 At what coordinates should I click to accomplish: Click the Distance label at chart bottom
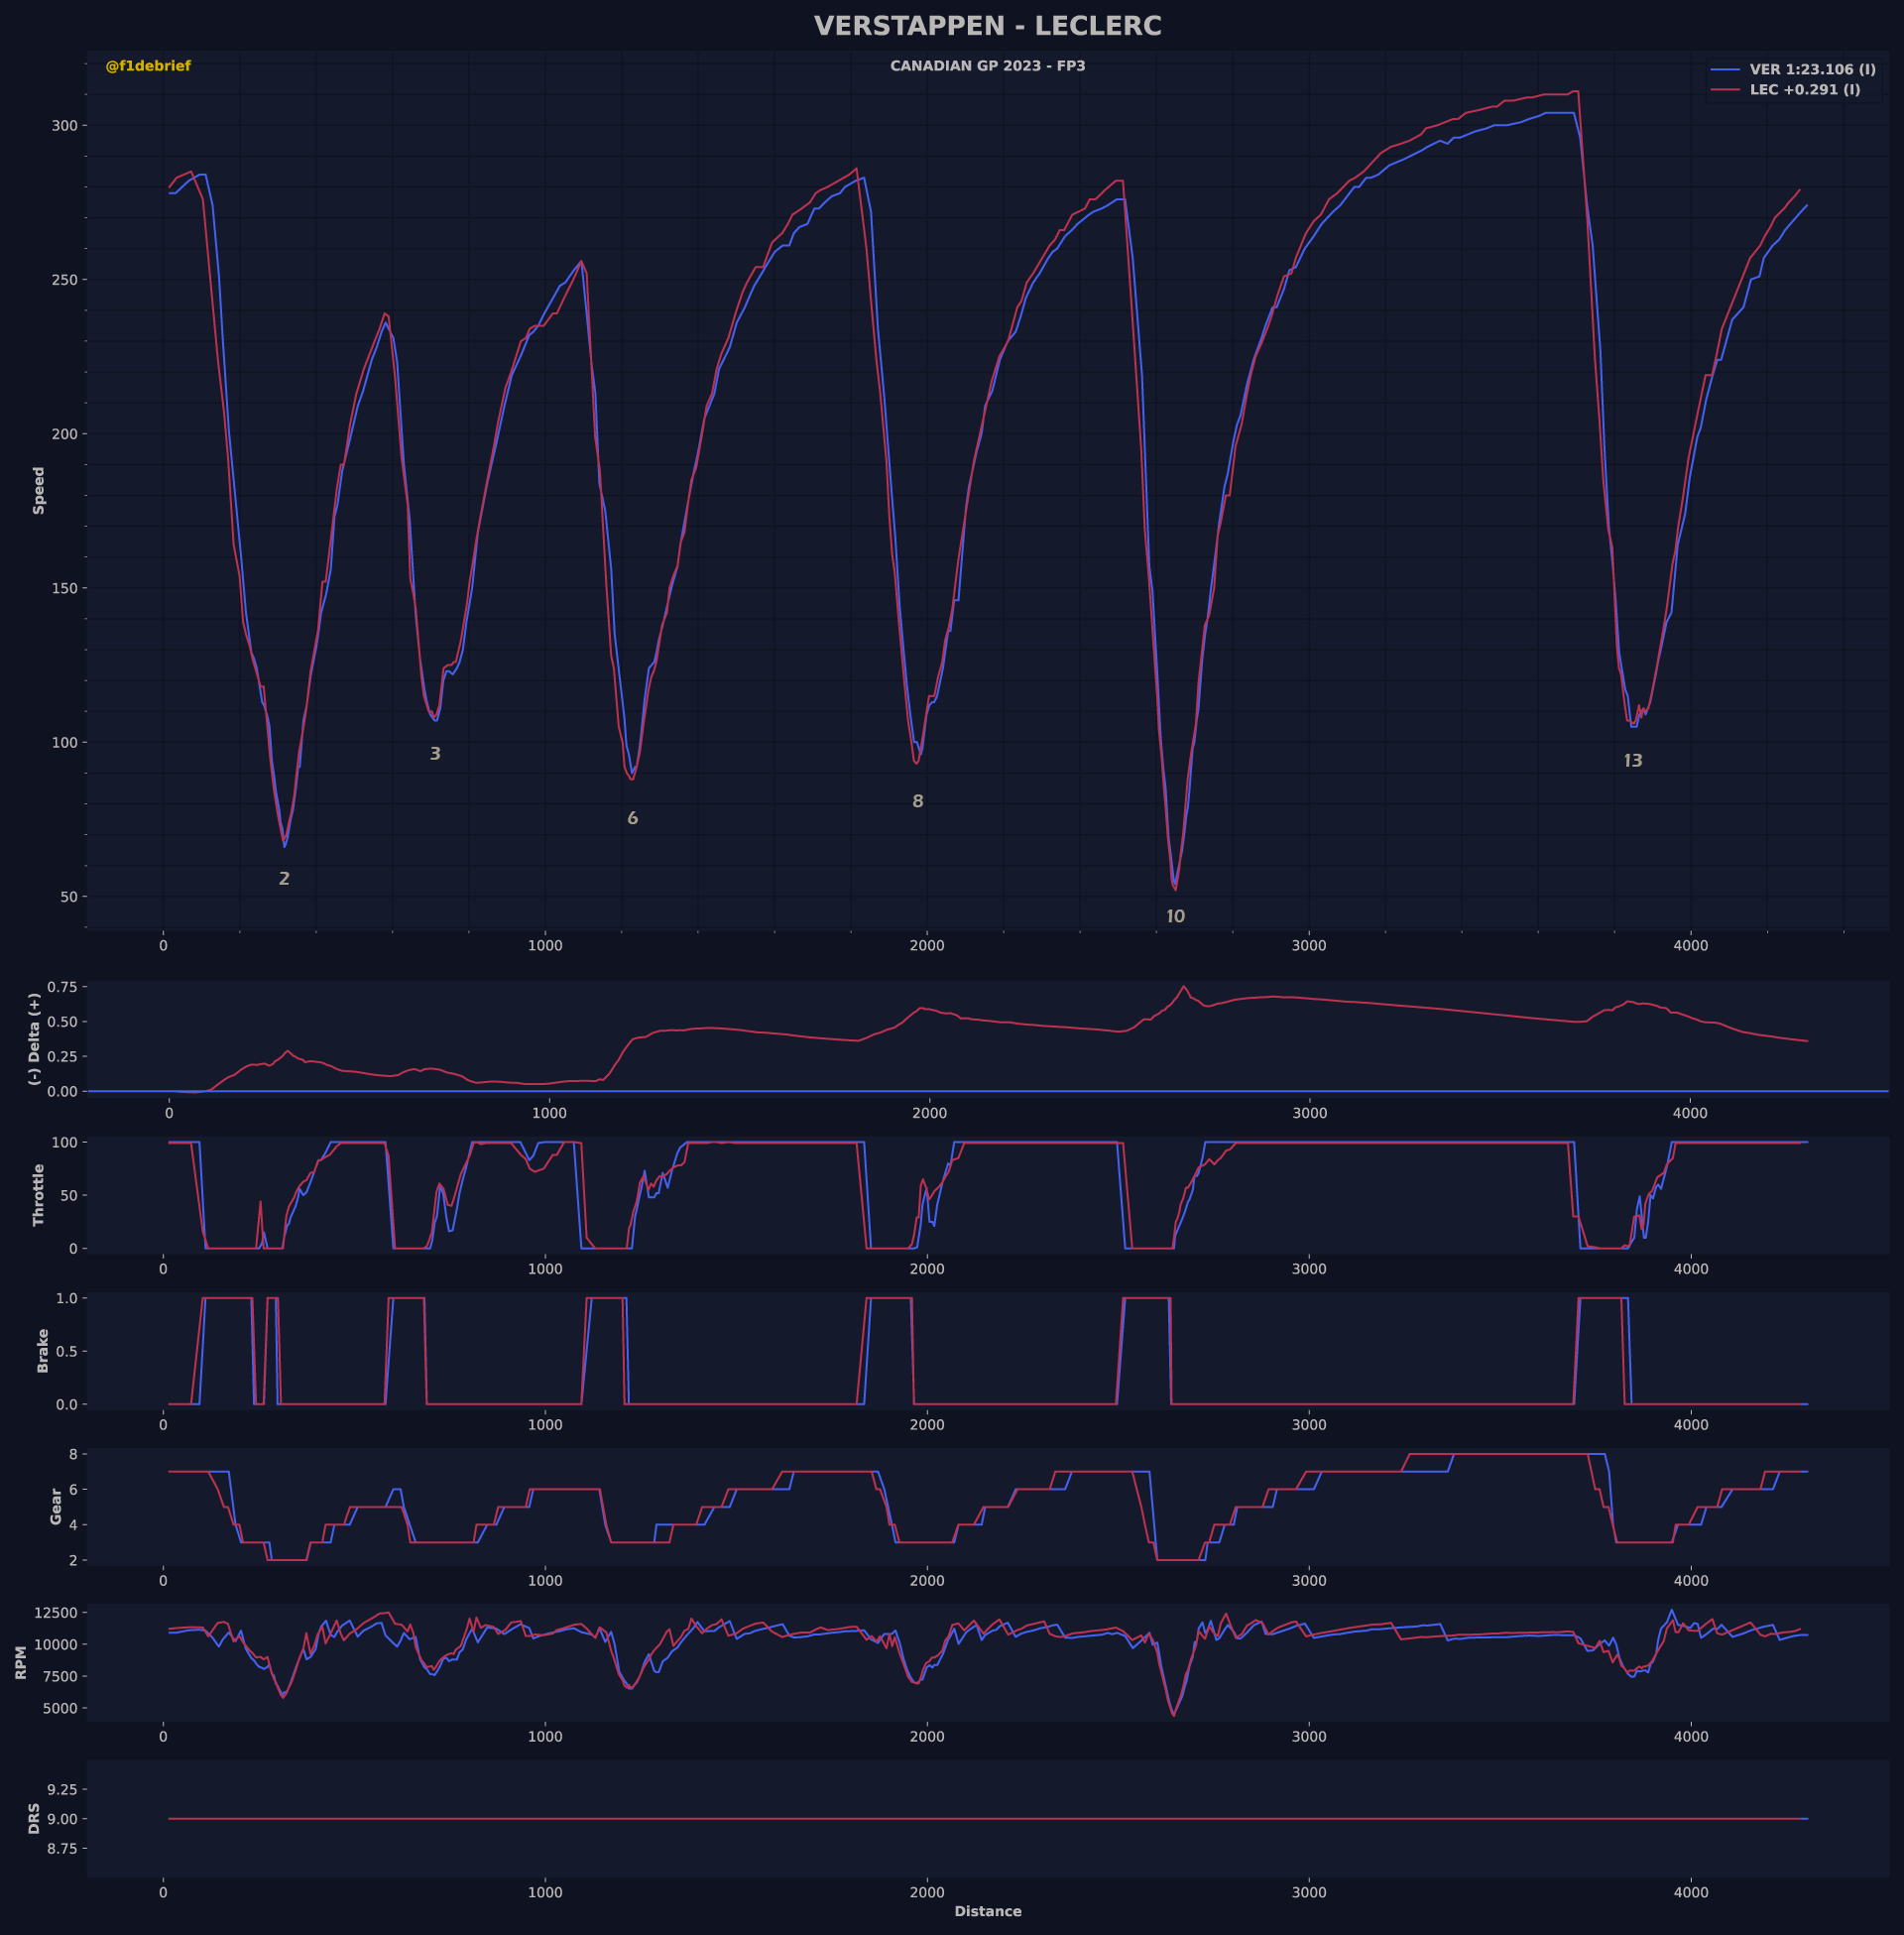coord(987,1912)
